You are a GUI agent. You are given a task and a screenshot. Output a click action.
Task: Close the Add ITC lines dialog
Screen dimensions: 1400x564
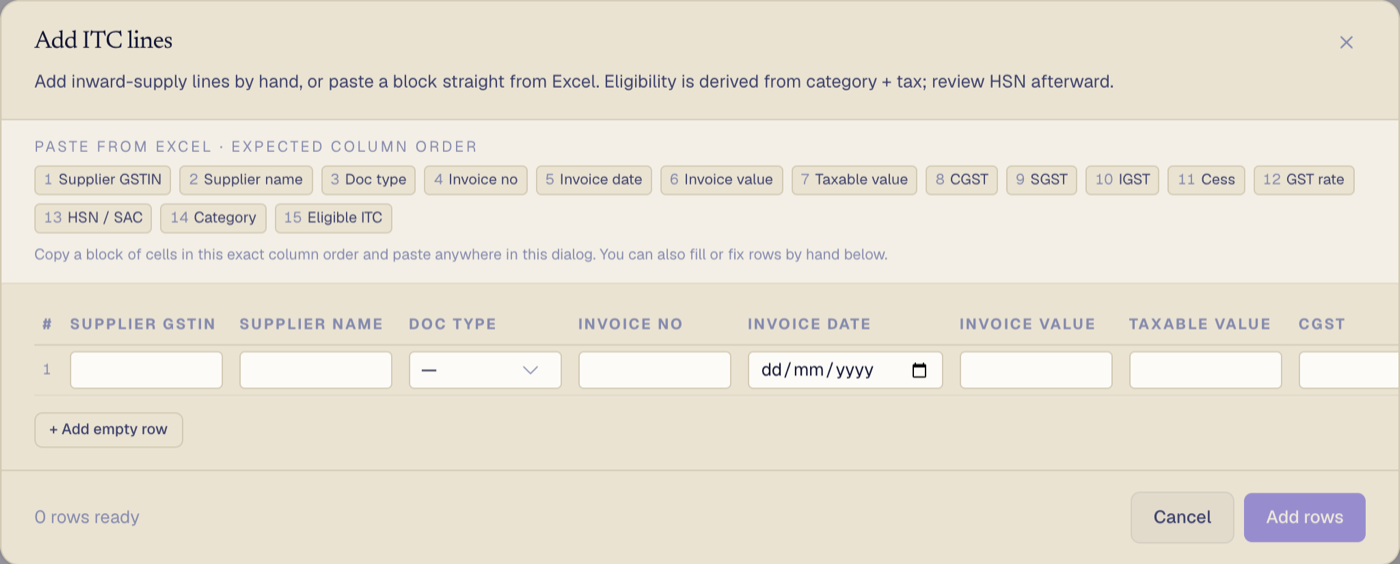[x=1346, y=42]
